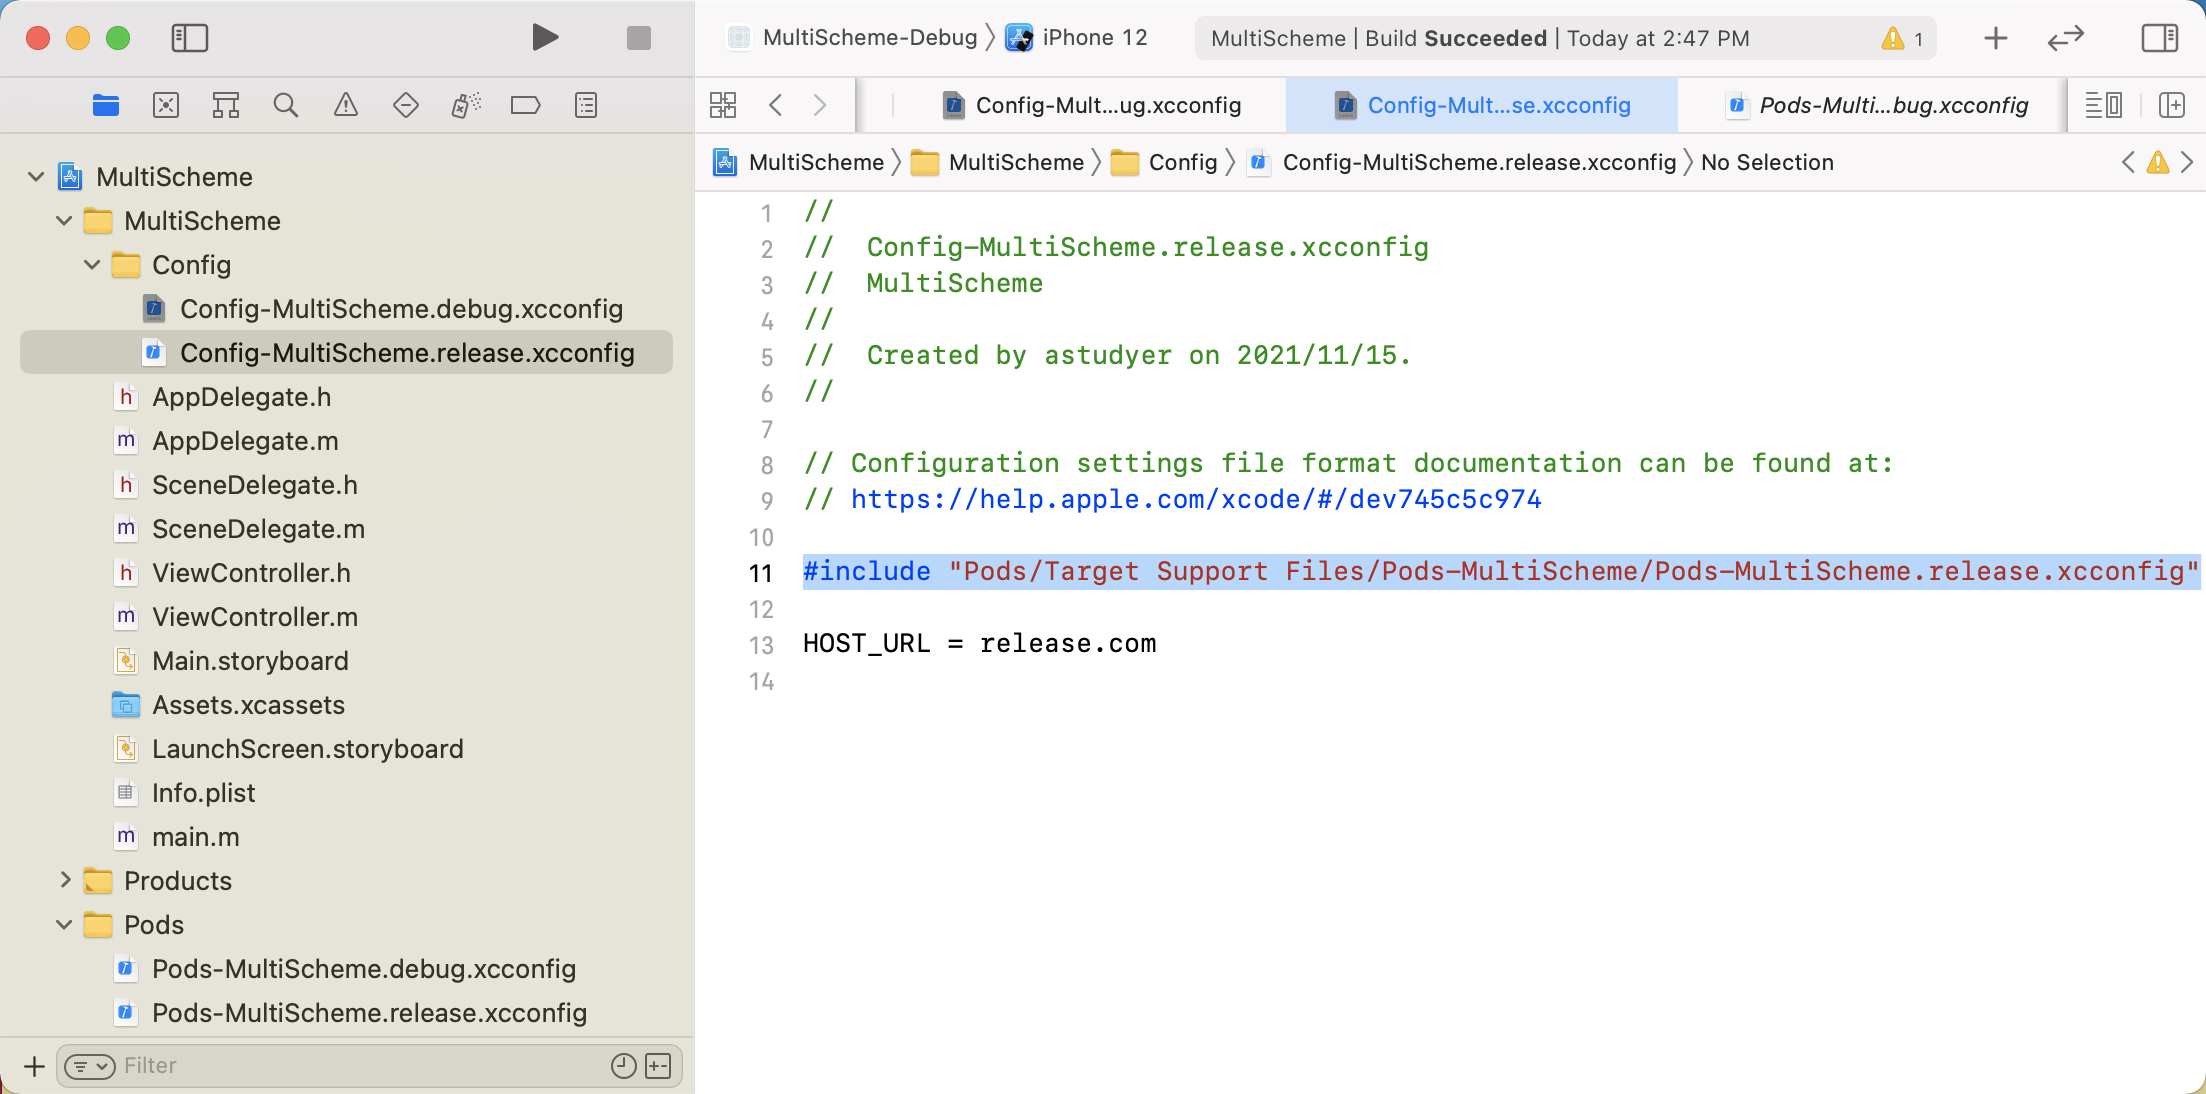This screenshot has width=2206, height=1094.
Task: Collapse the Config folder
Action: pyautogui.click(x=92, y=265)
